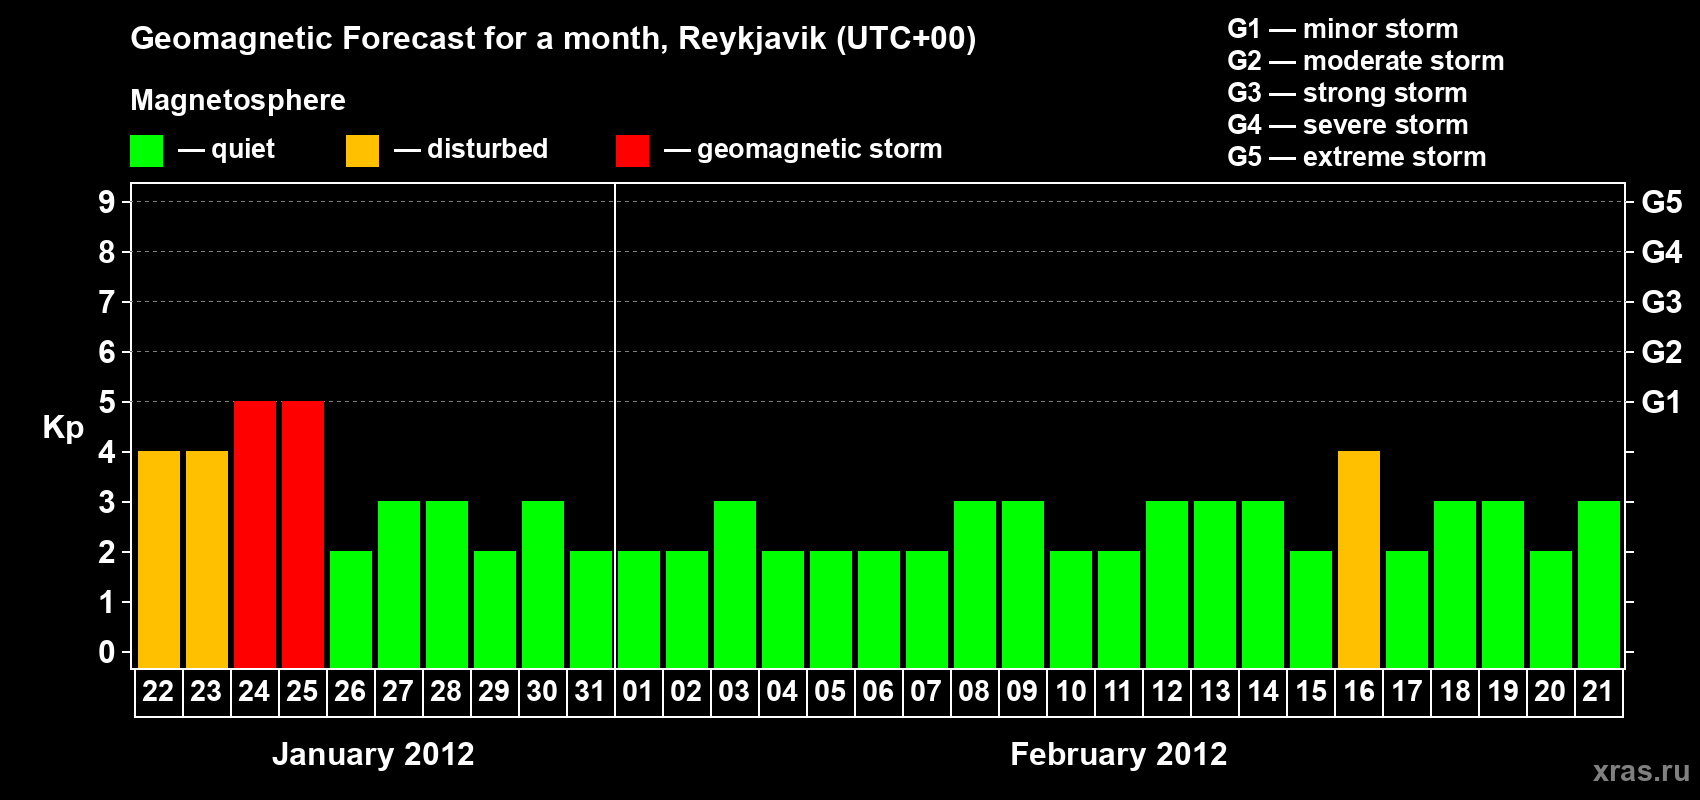Click the 'G2 — moderate storm' legend text
The width and height of the screenshot is (1700, 800).
1366,61
